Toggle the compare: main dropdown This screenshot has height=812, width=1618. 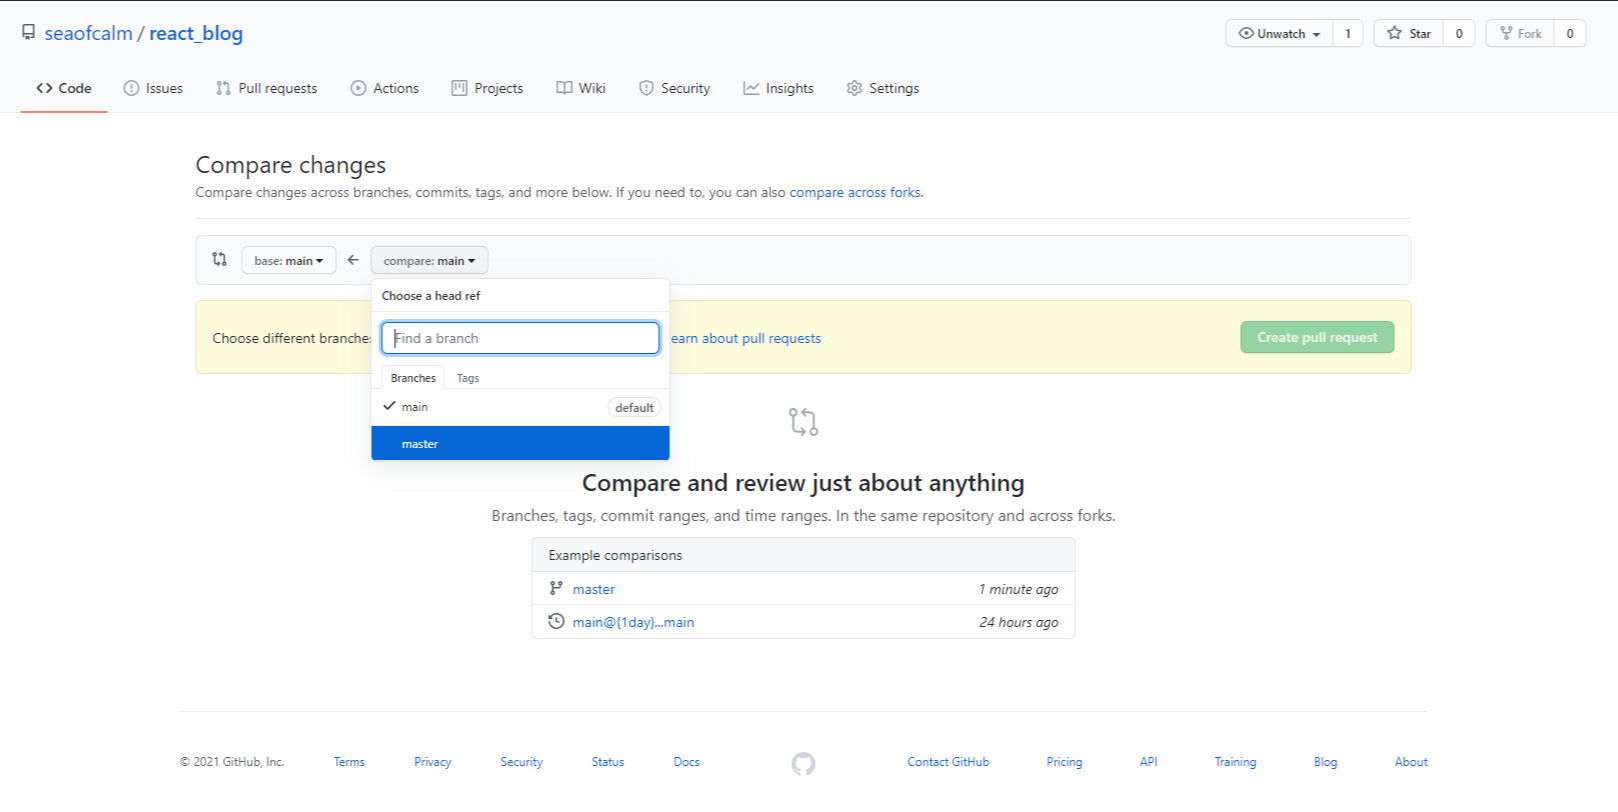(429, 260)
